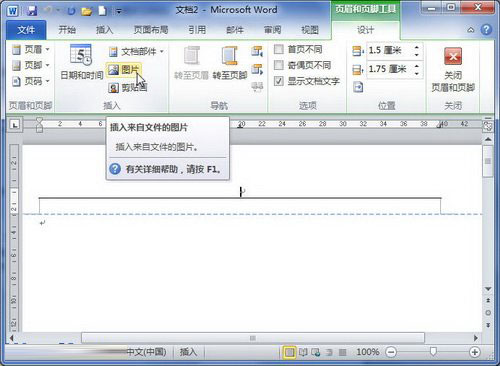This screenshot has width=500, height=366.
Task: Click zoom in plus button
Action: point(474,352)
